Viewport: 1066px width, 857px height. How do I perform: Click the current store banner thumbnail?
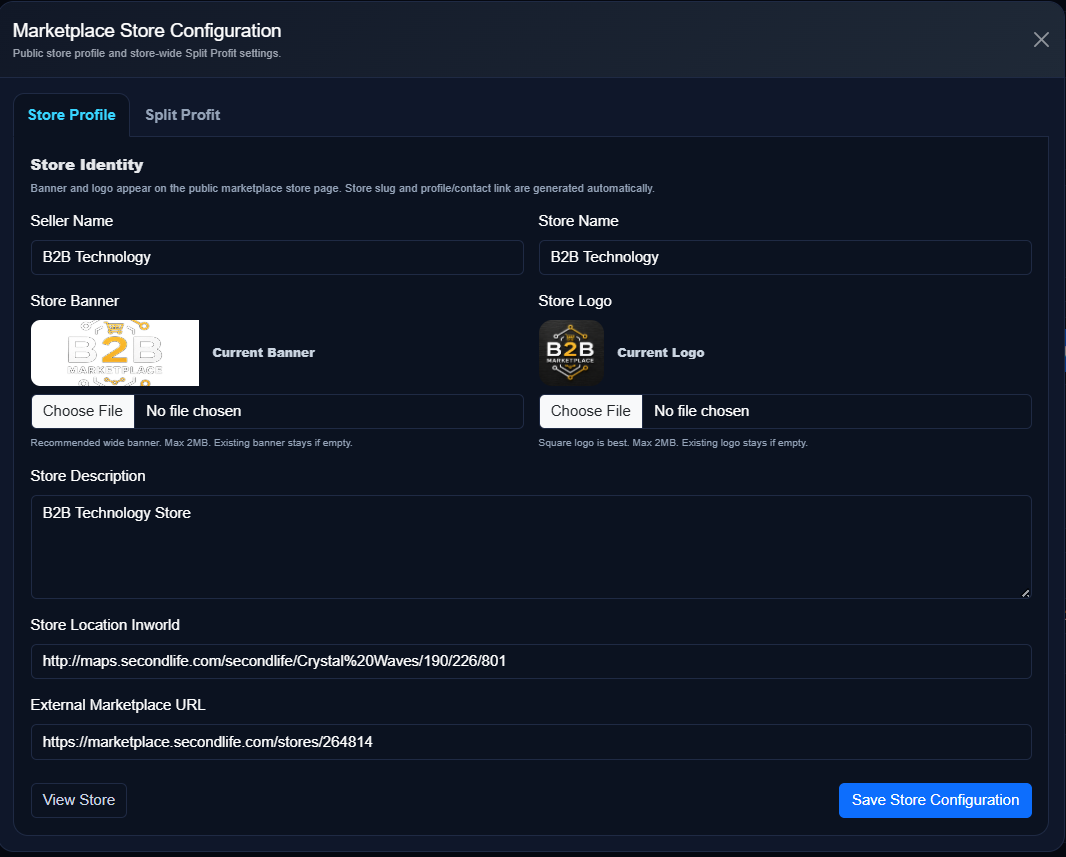tap(115, 353)
